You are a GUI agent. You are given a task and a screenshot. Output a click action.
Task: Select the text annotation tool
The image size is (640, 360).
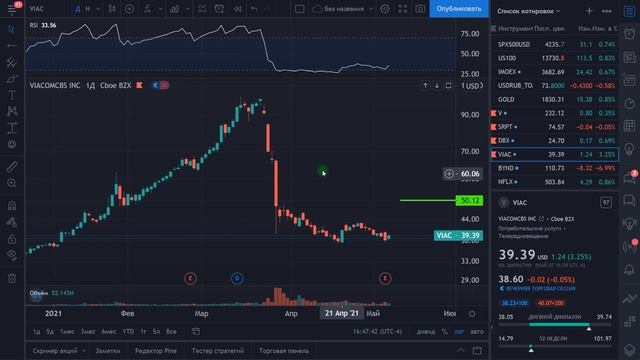pyautogui.click(x=12, y=95)
